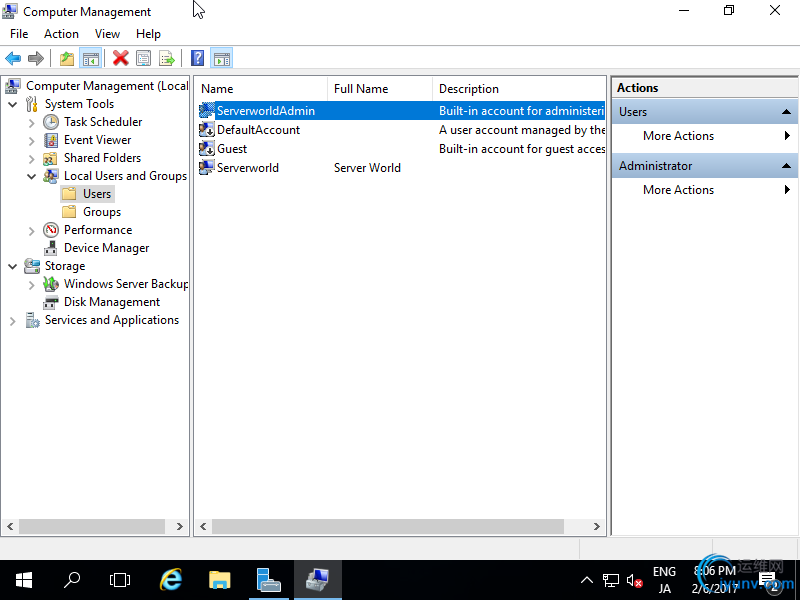The image size is (800, 600).
Task: Collapse the Storage node
Action: 13,266
